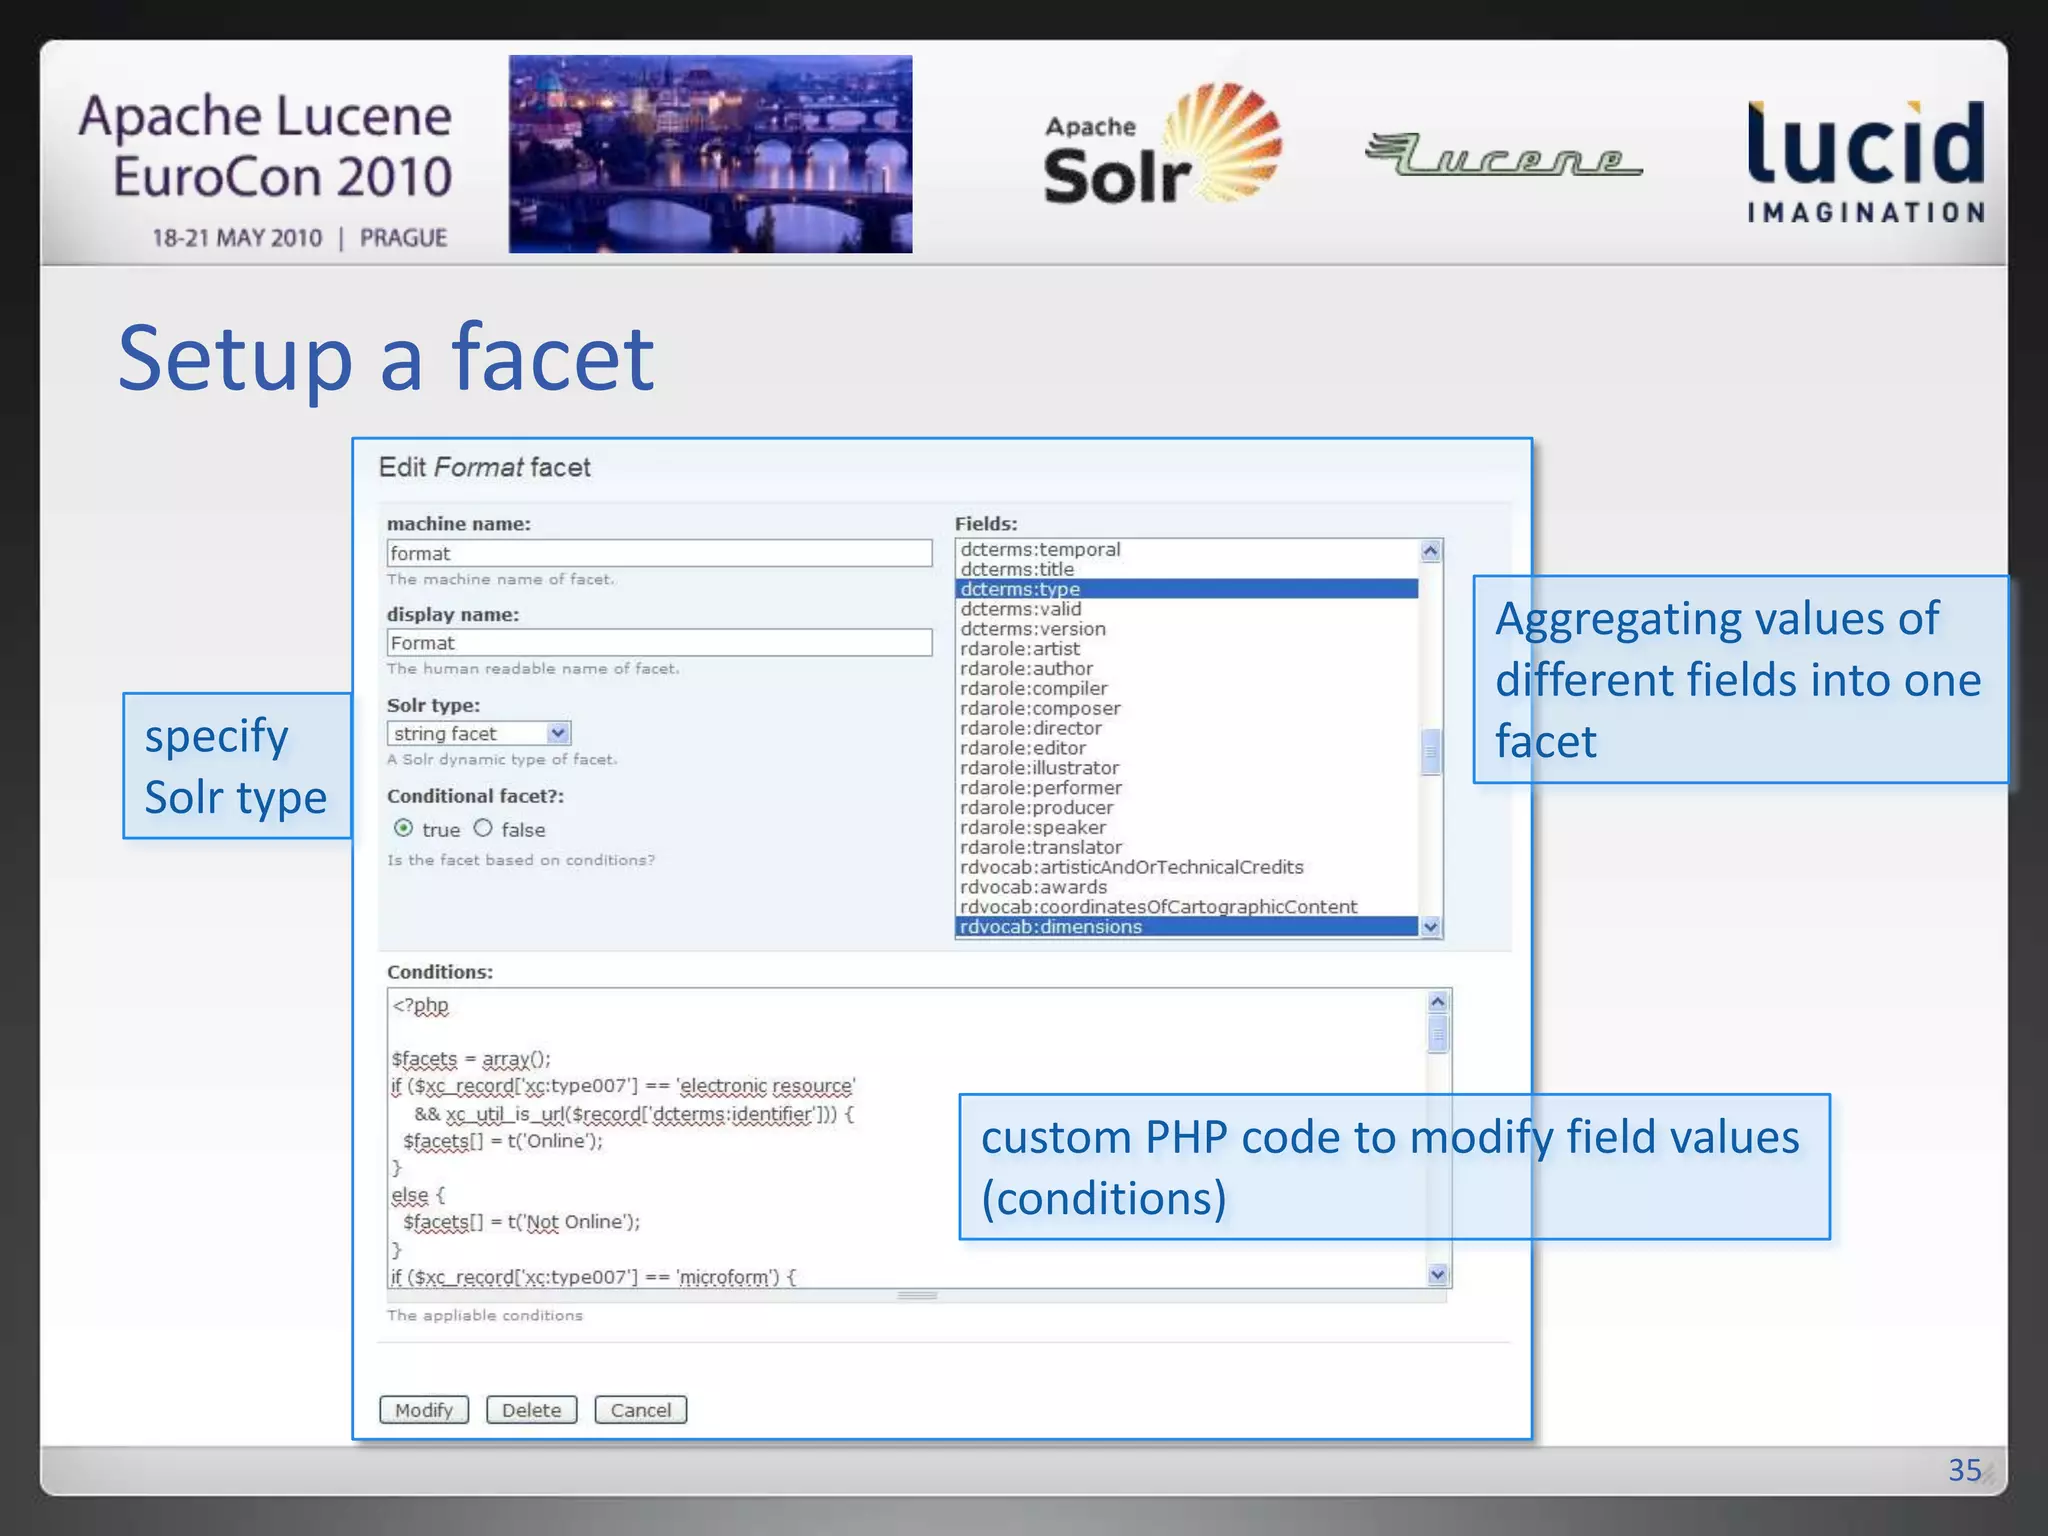Click the Lucene logo
The height and width of the screenshot is (1536, 2048).
[1503, 155]
